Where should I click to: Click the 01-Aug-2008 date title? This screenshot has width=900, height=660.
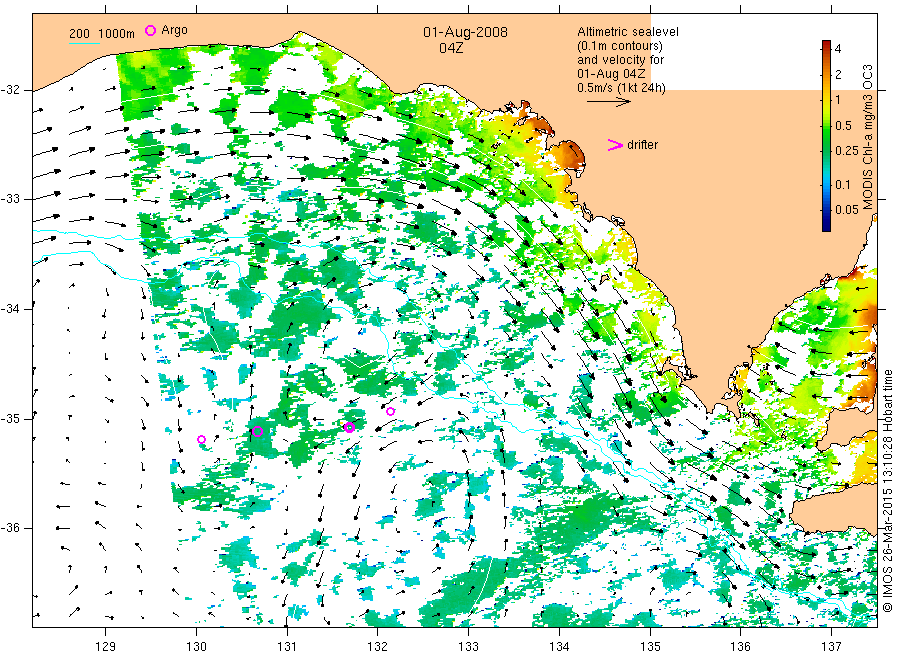click(465, 32)
